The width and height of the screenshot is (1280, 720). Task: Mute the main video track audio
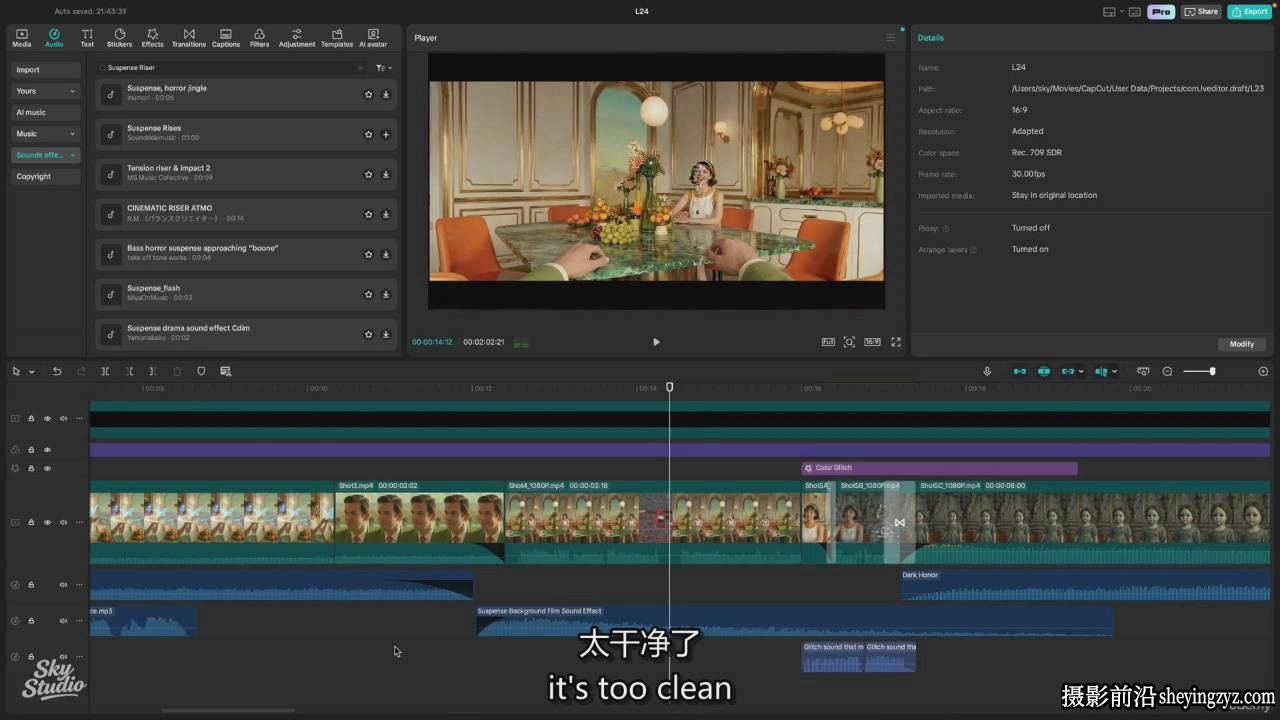pos(63,522)
